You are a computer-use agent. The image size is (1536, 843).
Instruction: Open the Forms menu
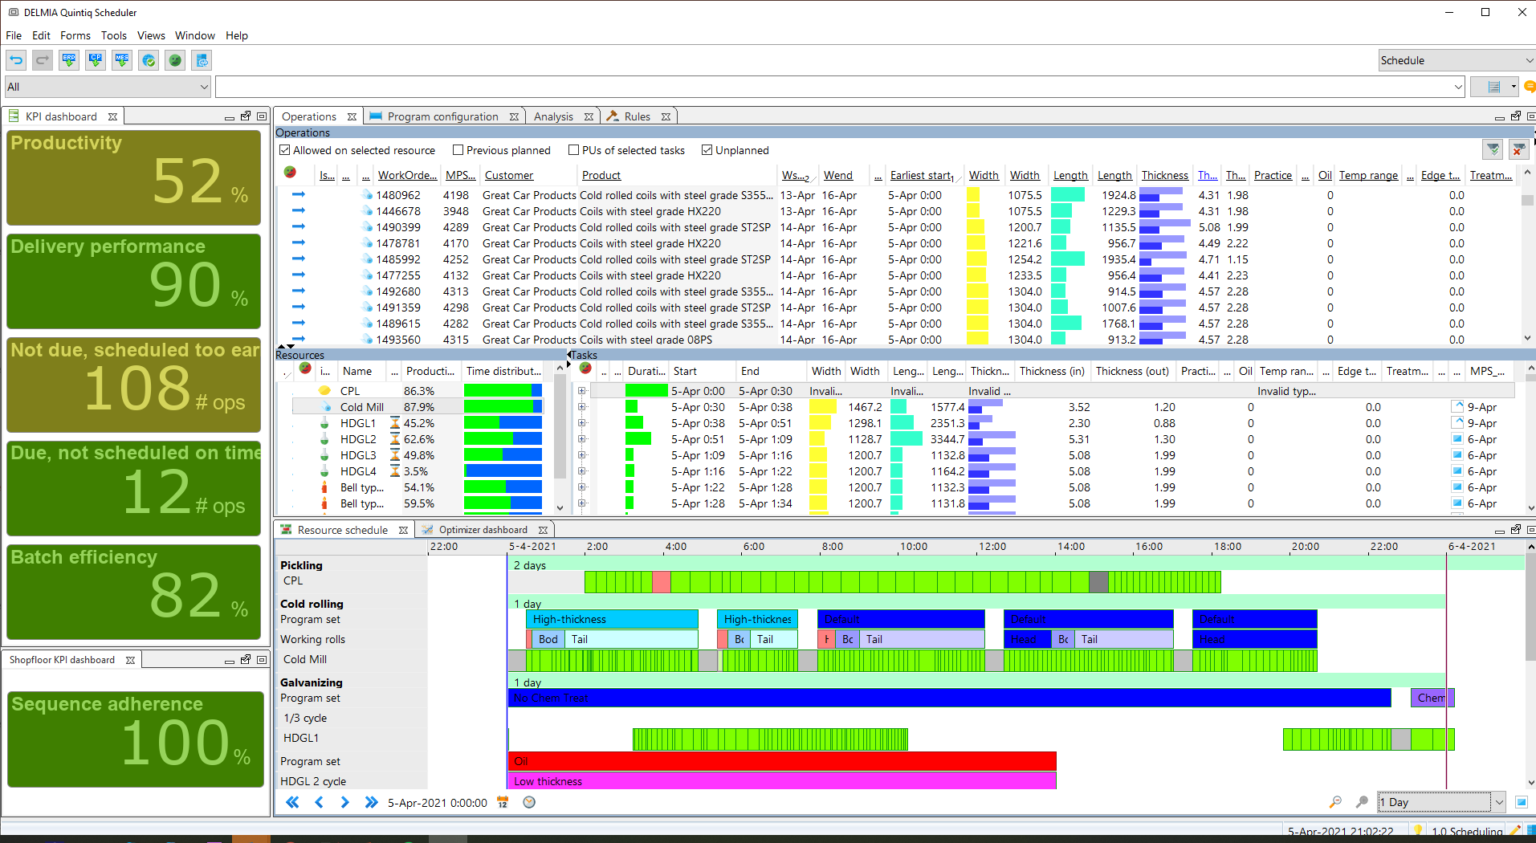point(75,35)
